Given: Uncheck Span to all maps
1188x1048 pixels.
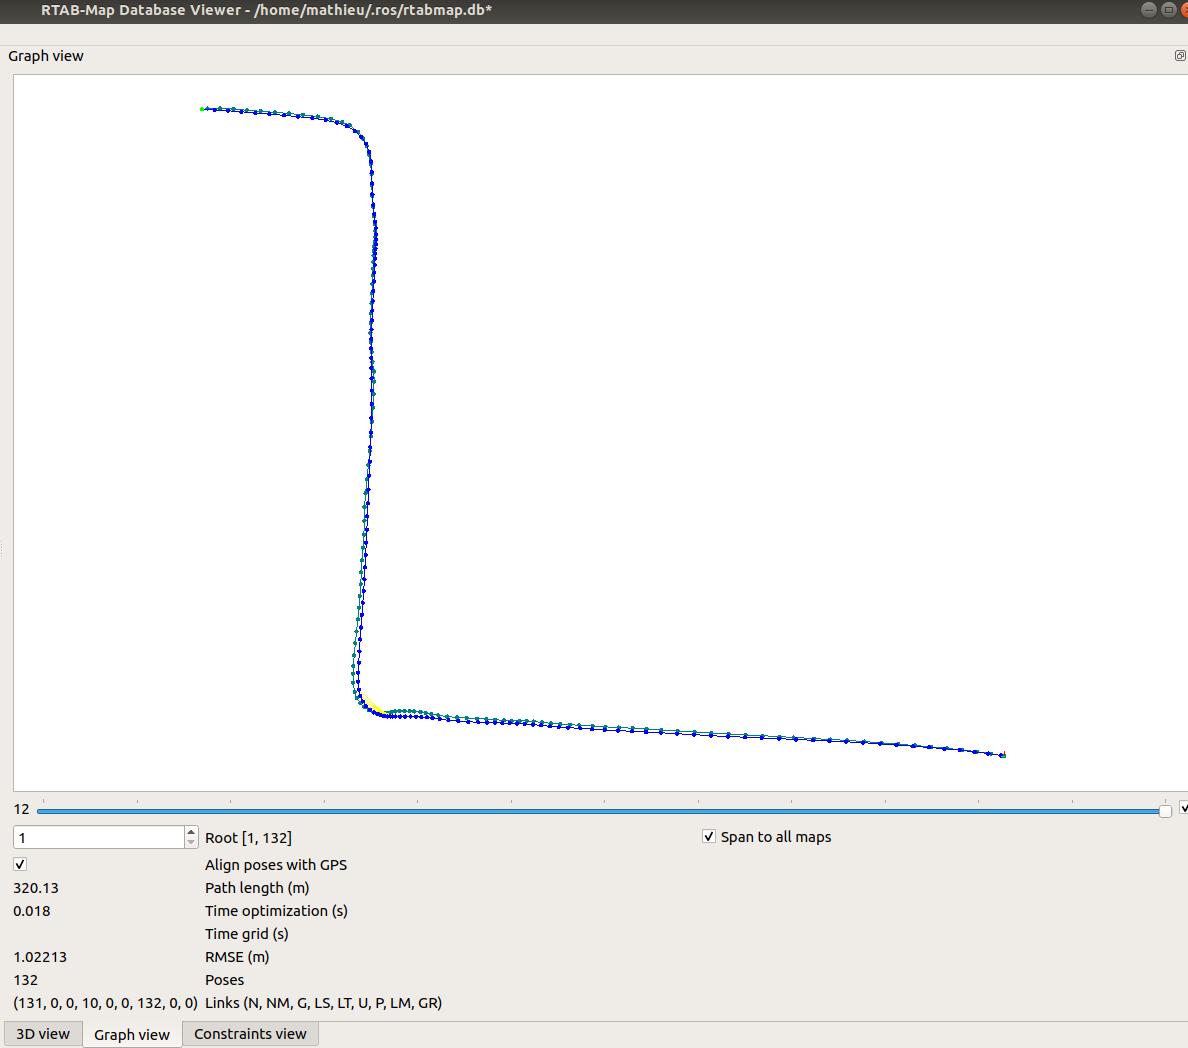Looking at the screenshot, I should pyautogui.click(x=709, y=837).
